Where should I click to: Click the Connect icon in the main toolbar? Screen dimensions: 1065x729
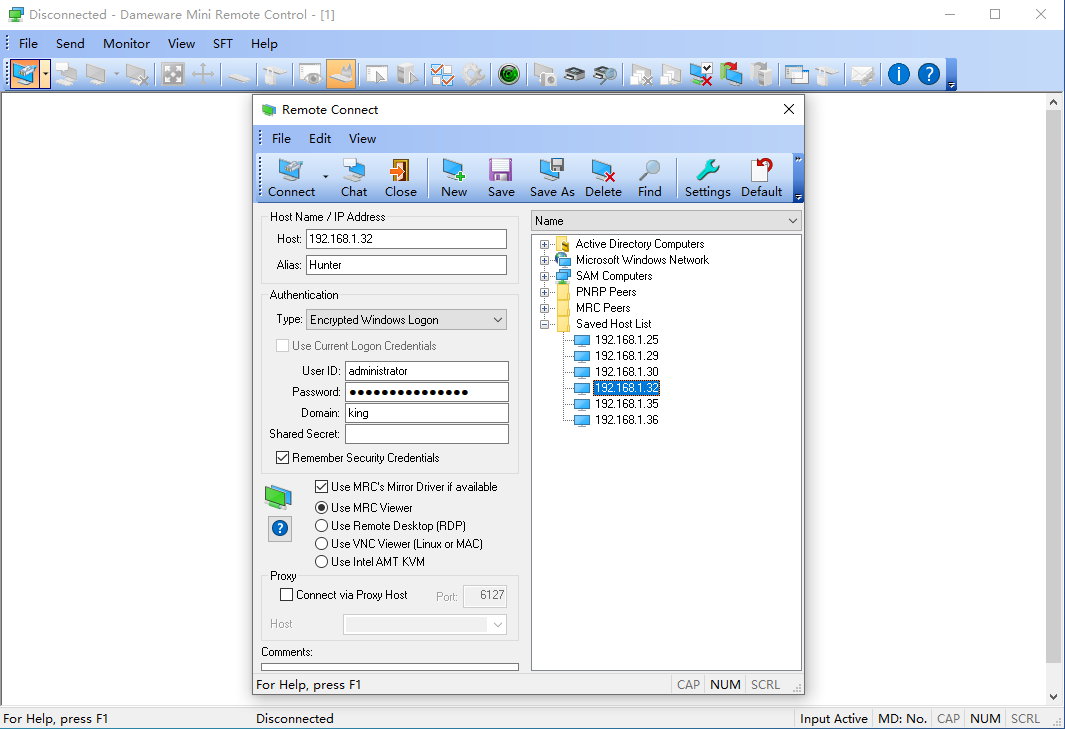pos(24,73)
